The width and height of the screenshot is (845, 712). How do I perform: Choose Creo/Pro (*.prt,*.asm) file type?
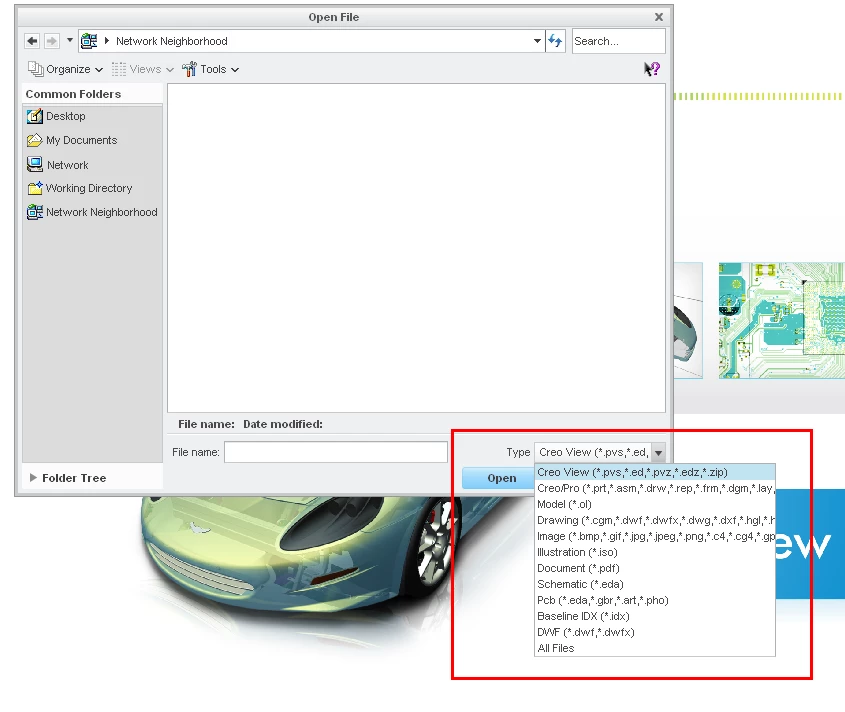[x=655, y=488]
